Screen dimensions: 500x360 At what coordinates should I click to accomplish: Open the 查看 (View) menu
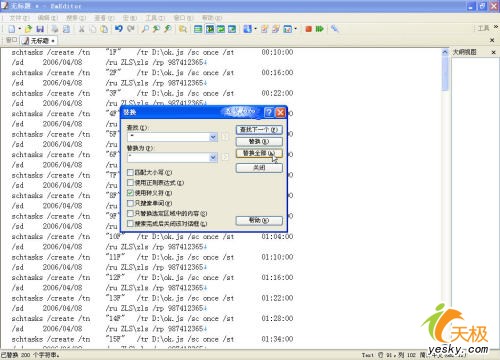pos(104,18)
